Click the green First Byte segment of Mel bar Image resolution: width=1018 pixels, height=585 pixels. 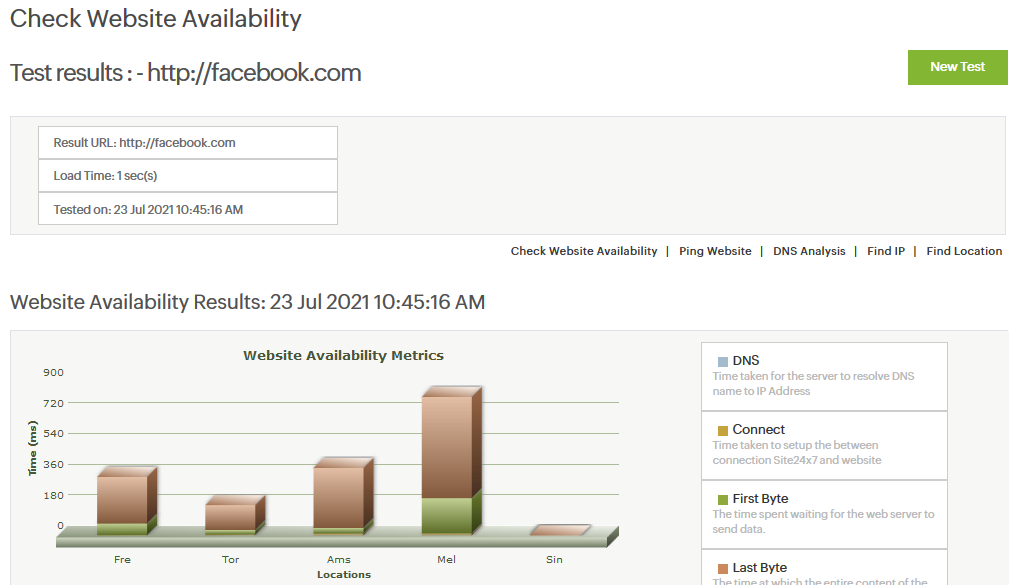click(448, 516)
